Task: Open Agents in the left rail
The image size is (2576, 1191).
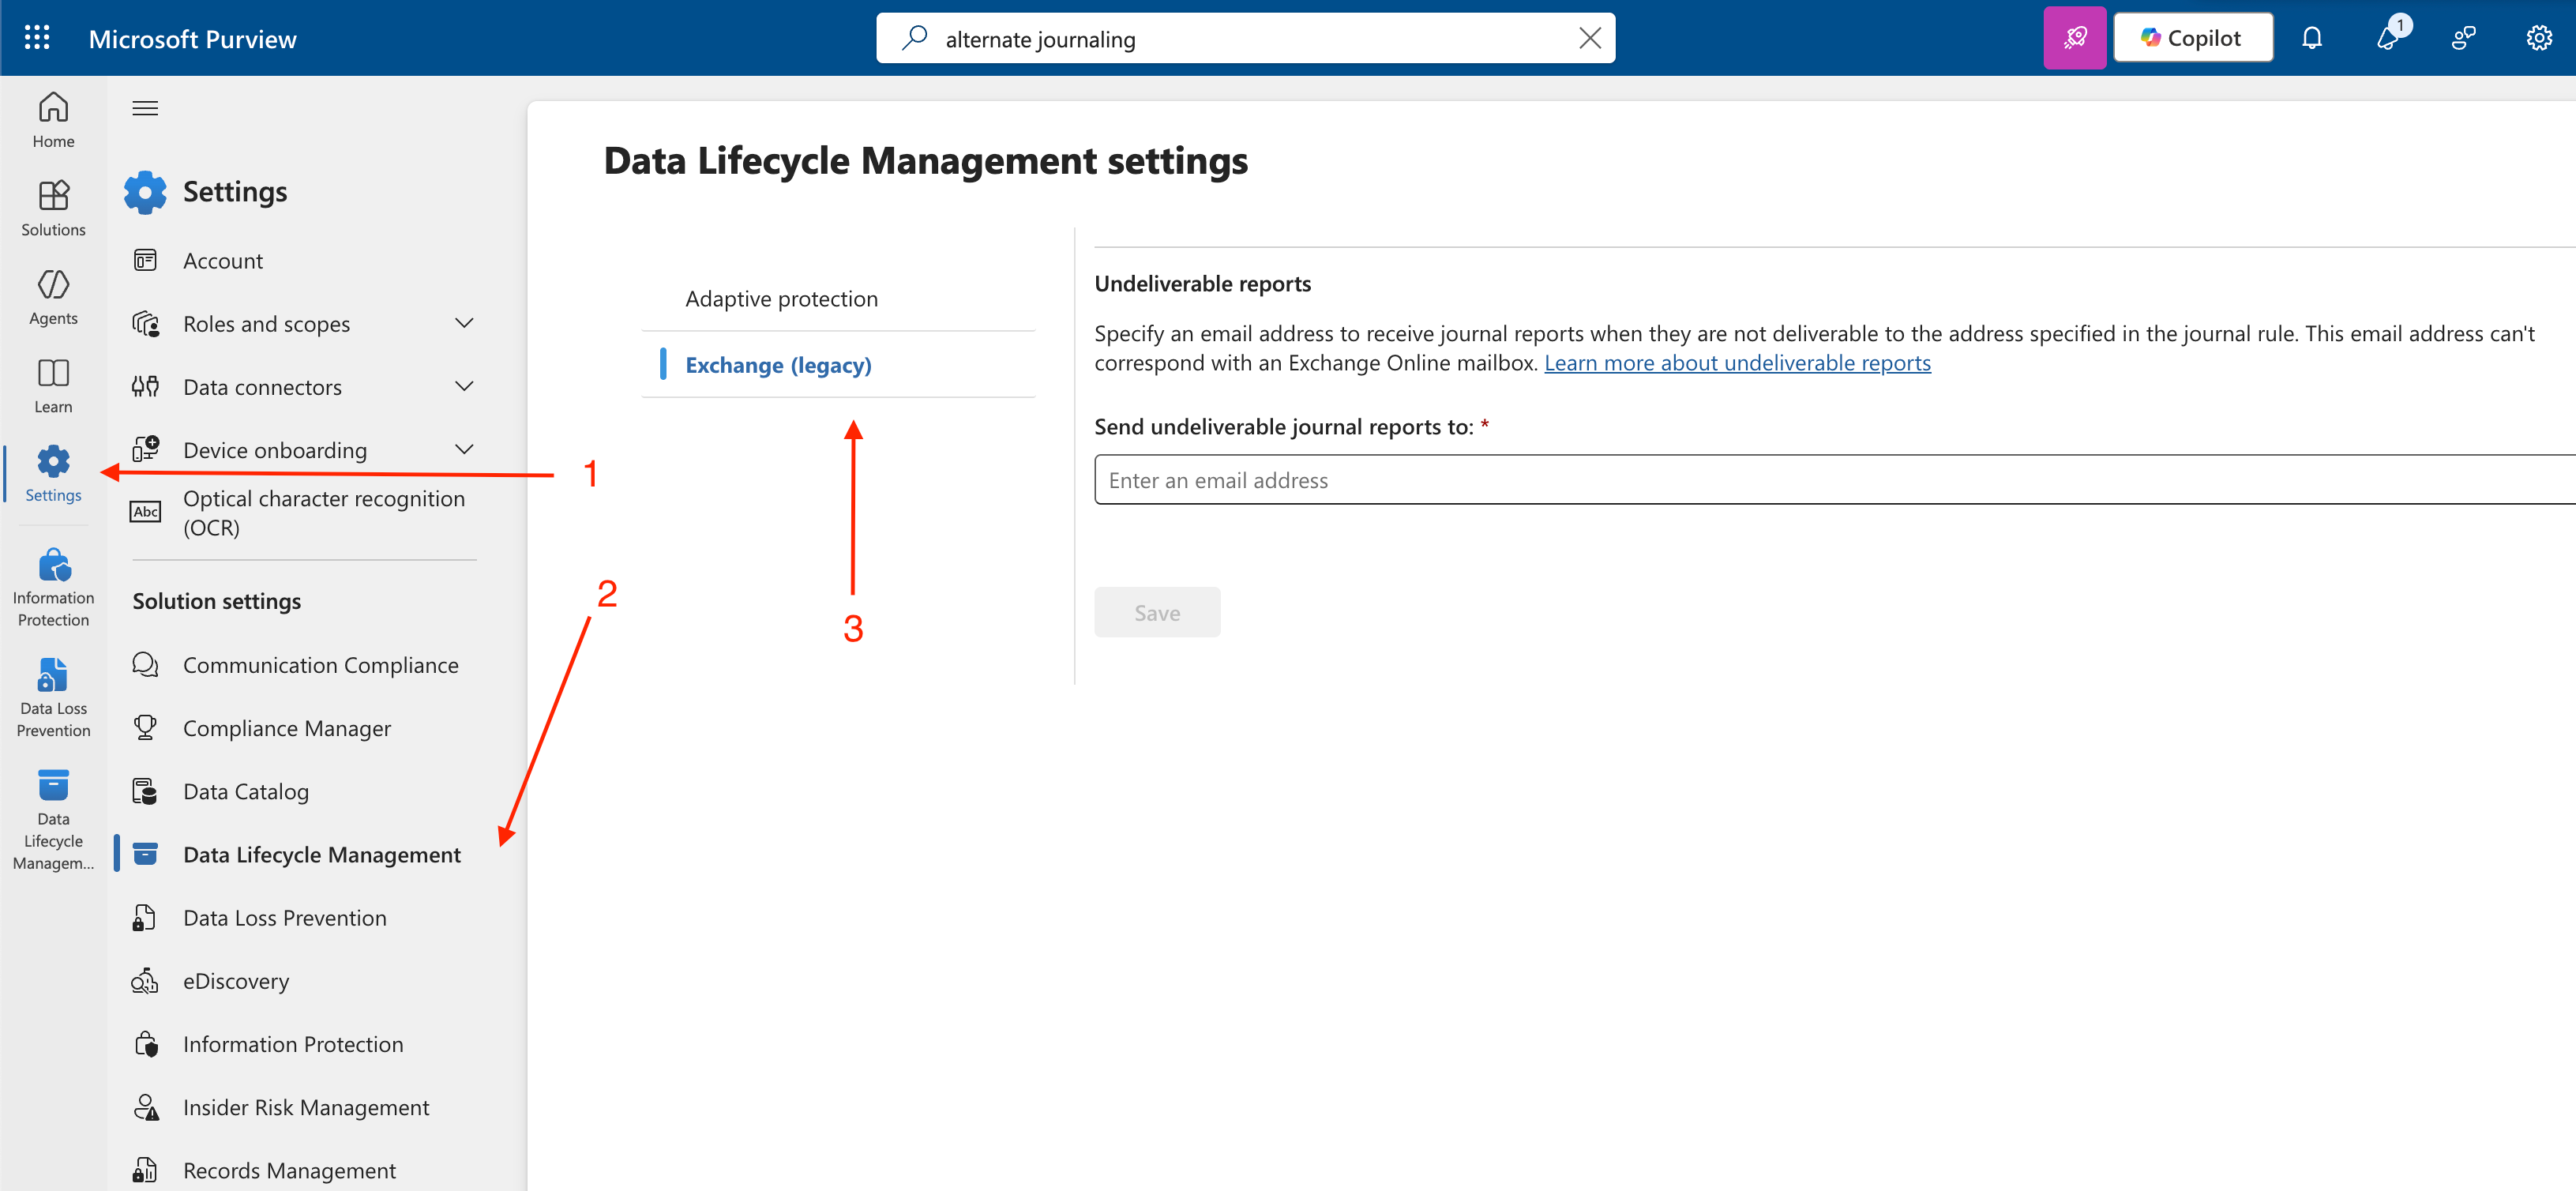Action: (53, 297)
